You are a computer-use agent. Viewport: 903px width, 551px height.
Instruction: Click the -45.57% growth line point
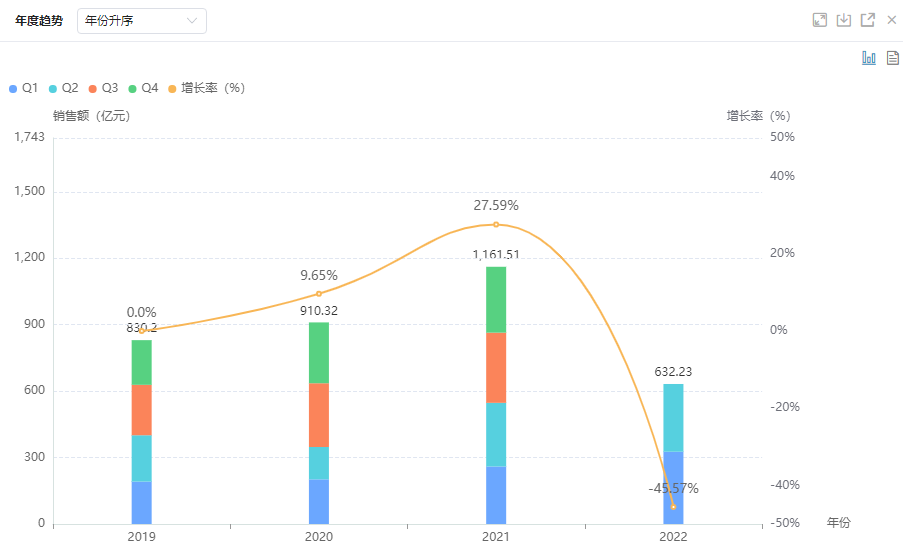click(673, 507)
